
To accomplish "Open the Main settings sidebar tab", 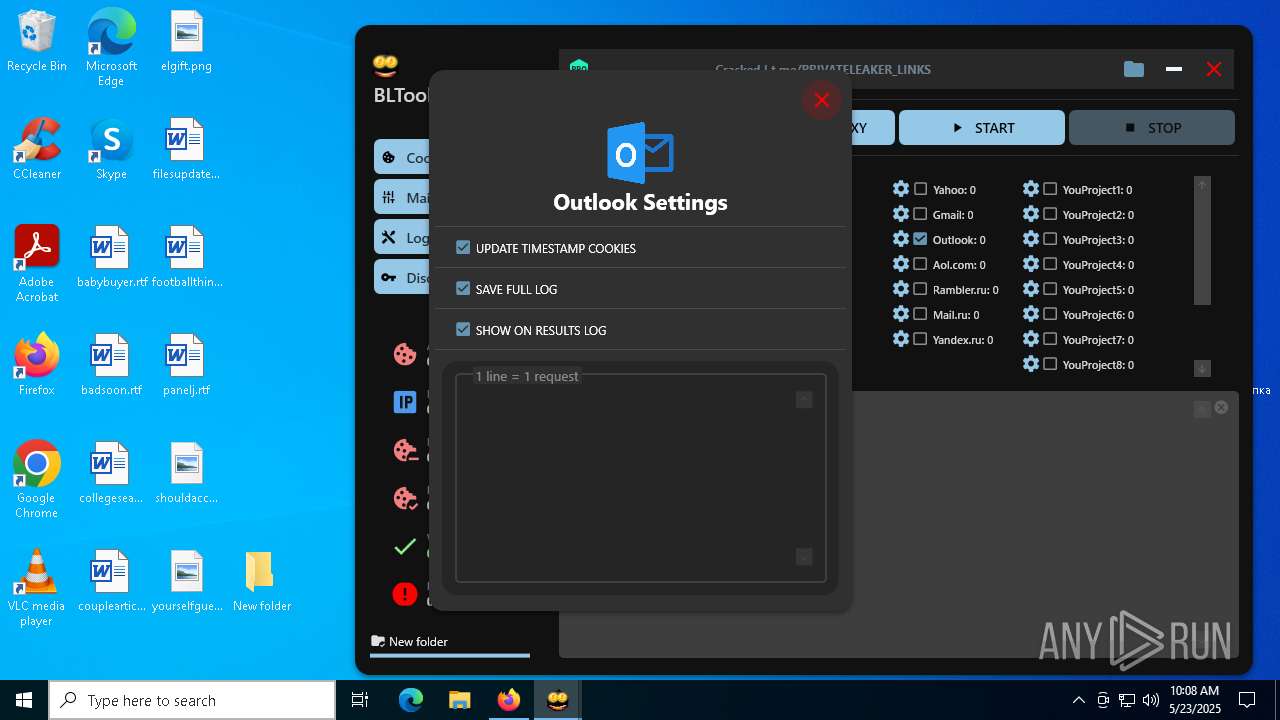I will pos(402,197).
